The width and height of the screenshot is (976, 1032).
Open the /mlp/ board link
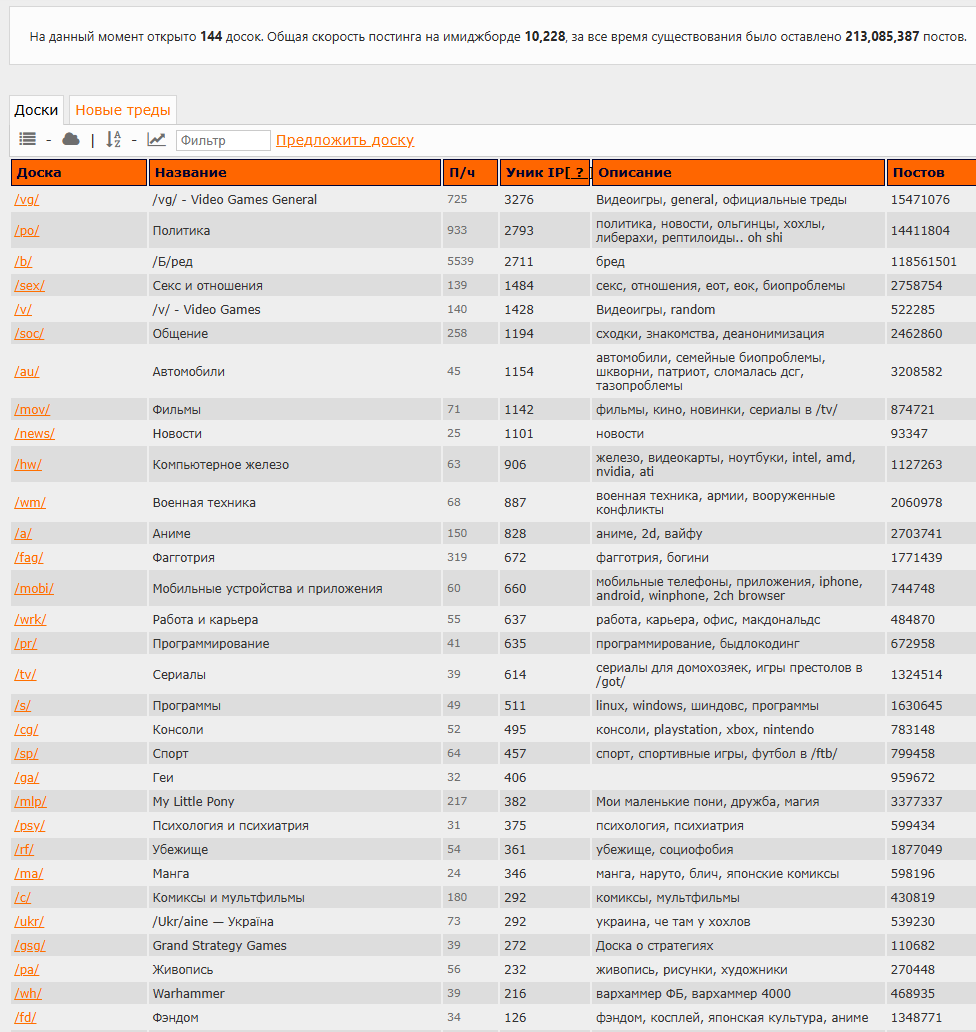click(30, 802)
